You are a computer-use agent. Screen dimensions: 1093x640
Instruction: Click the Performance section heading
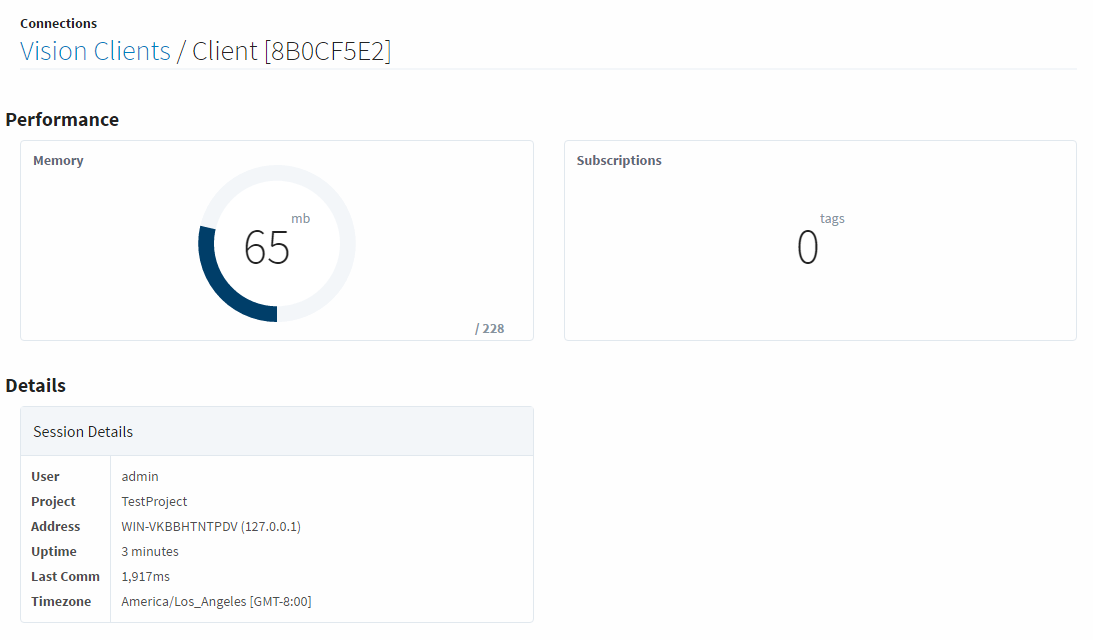[x=62, y=119]
